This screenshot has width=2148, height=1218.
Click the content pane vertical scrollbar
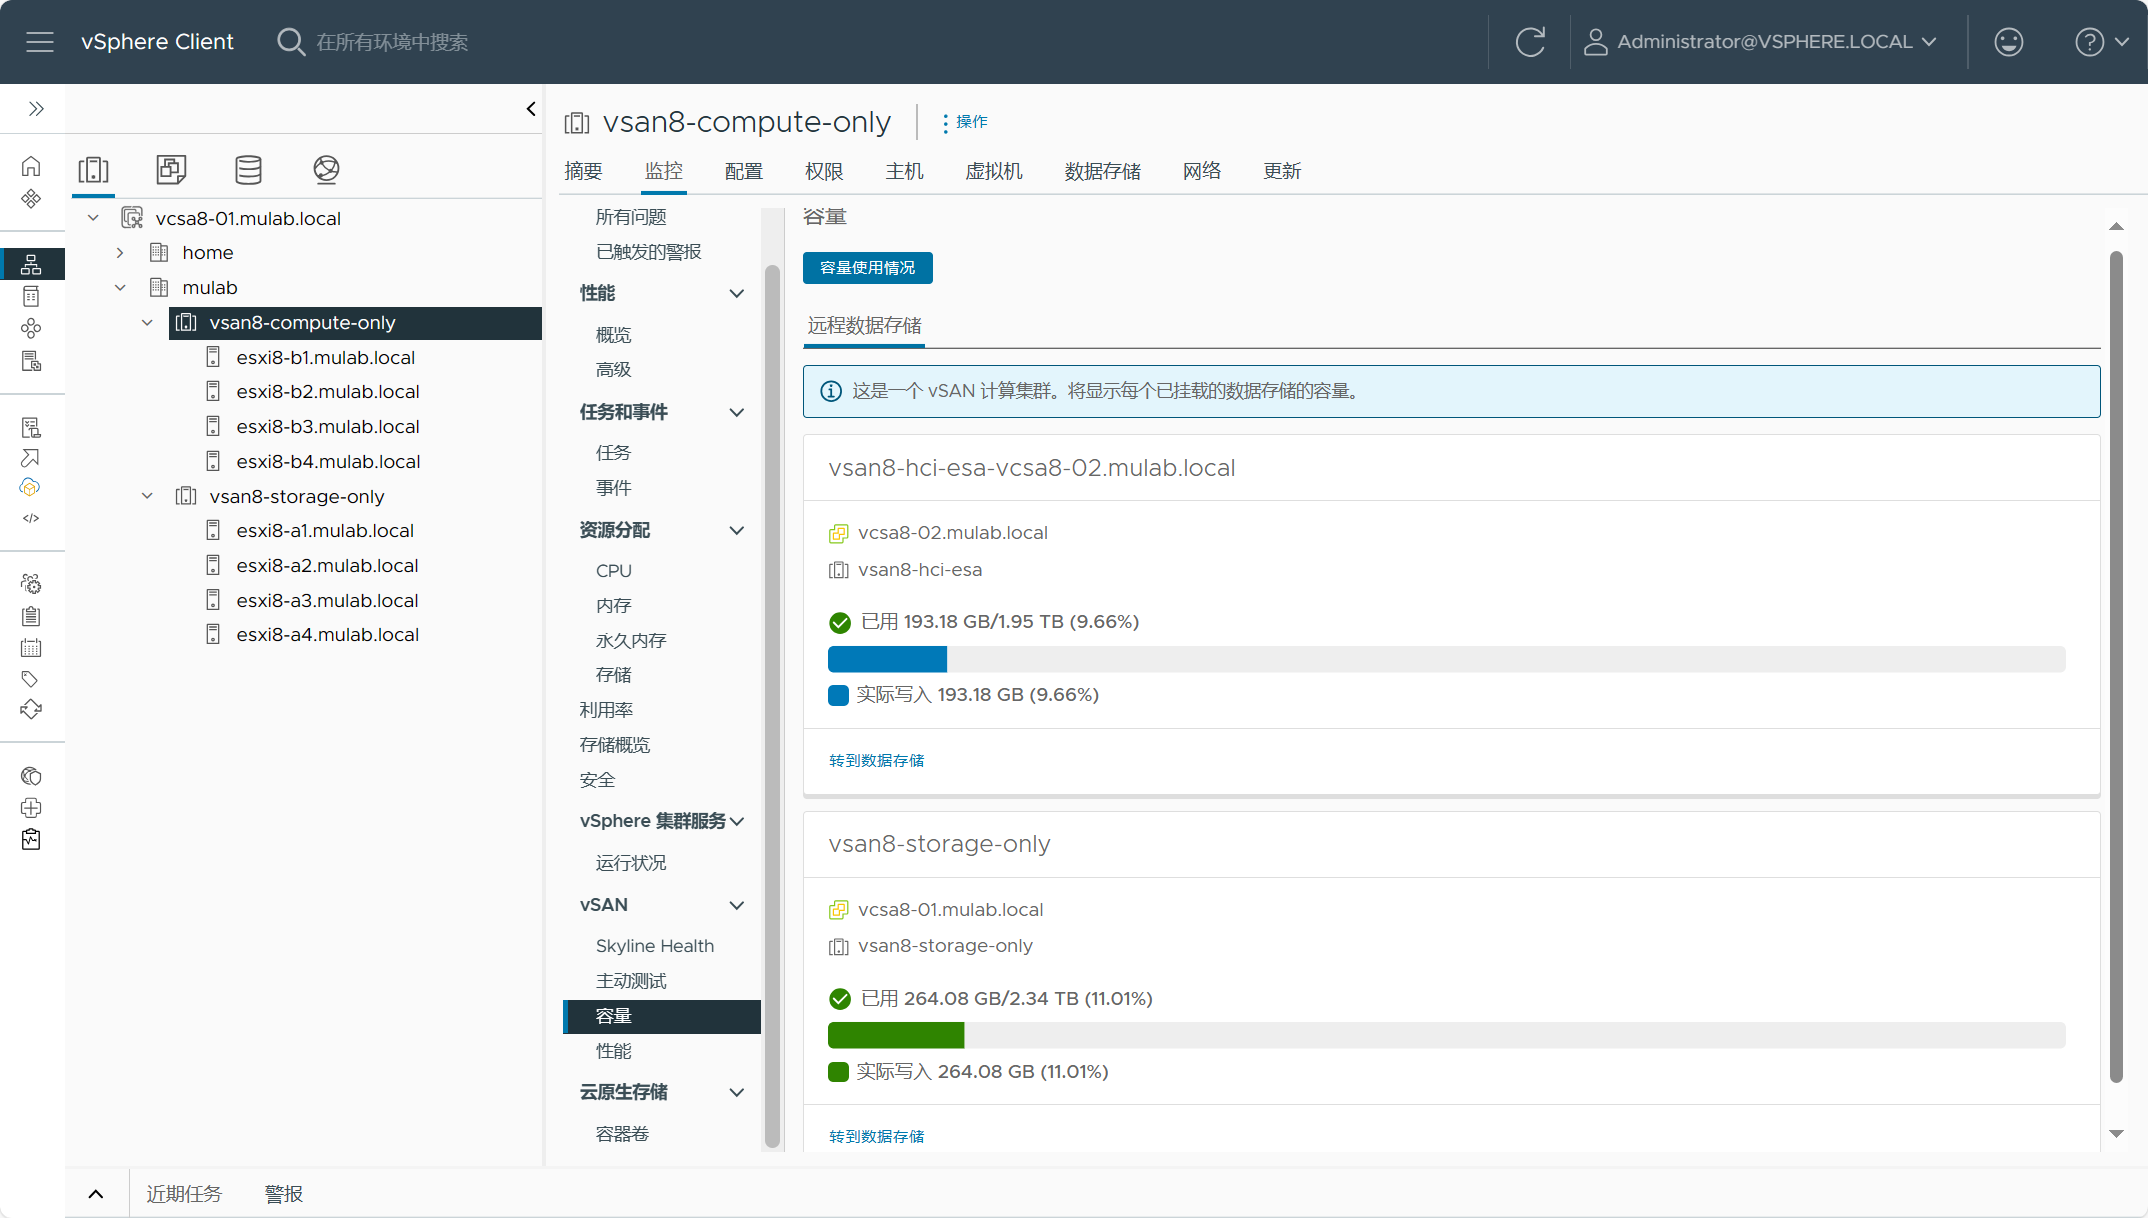[2116, 666]
